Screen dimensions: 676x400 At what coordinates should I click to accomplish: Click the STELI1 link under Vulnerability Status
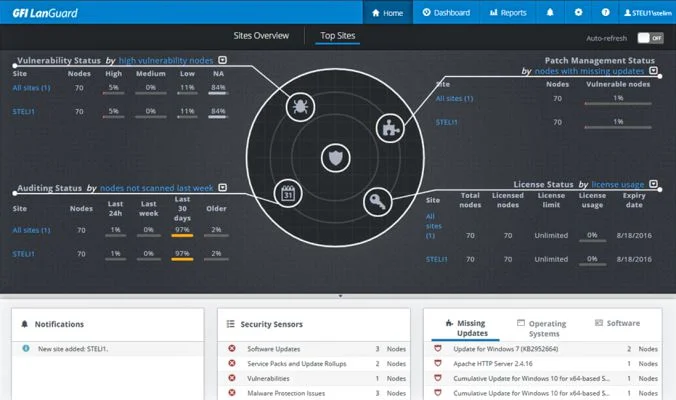tap(26, 111)
